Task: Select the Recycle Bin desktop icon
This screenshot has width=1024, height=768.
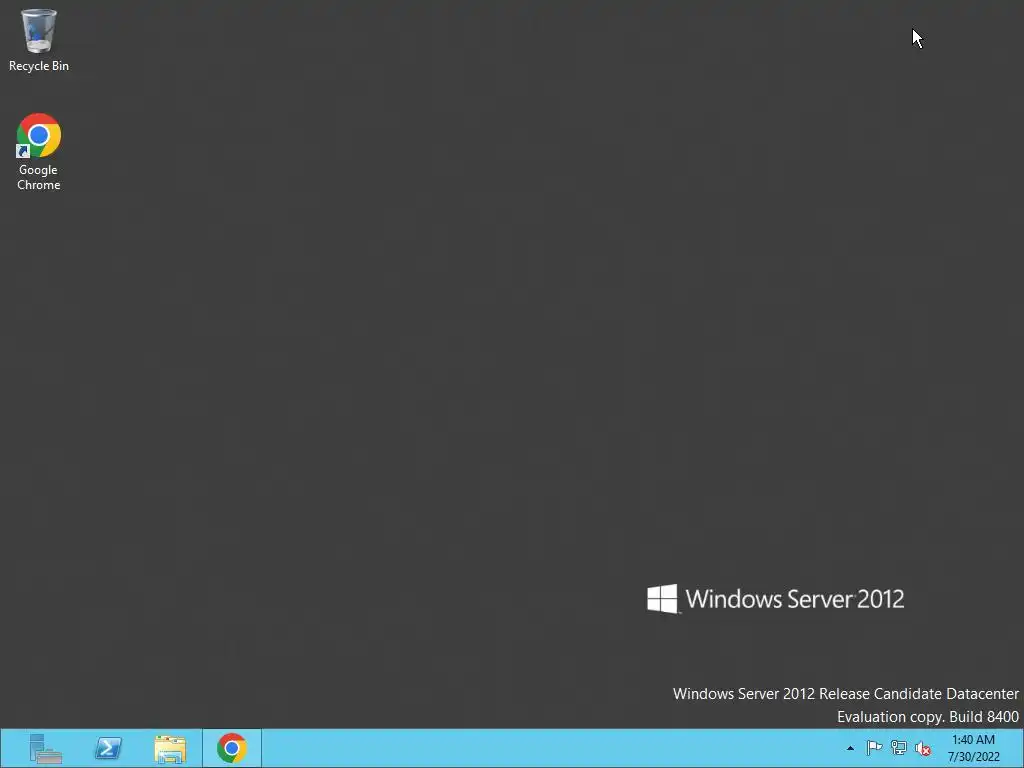Action: pos(39,40)
